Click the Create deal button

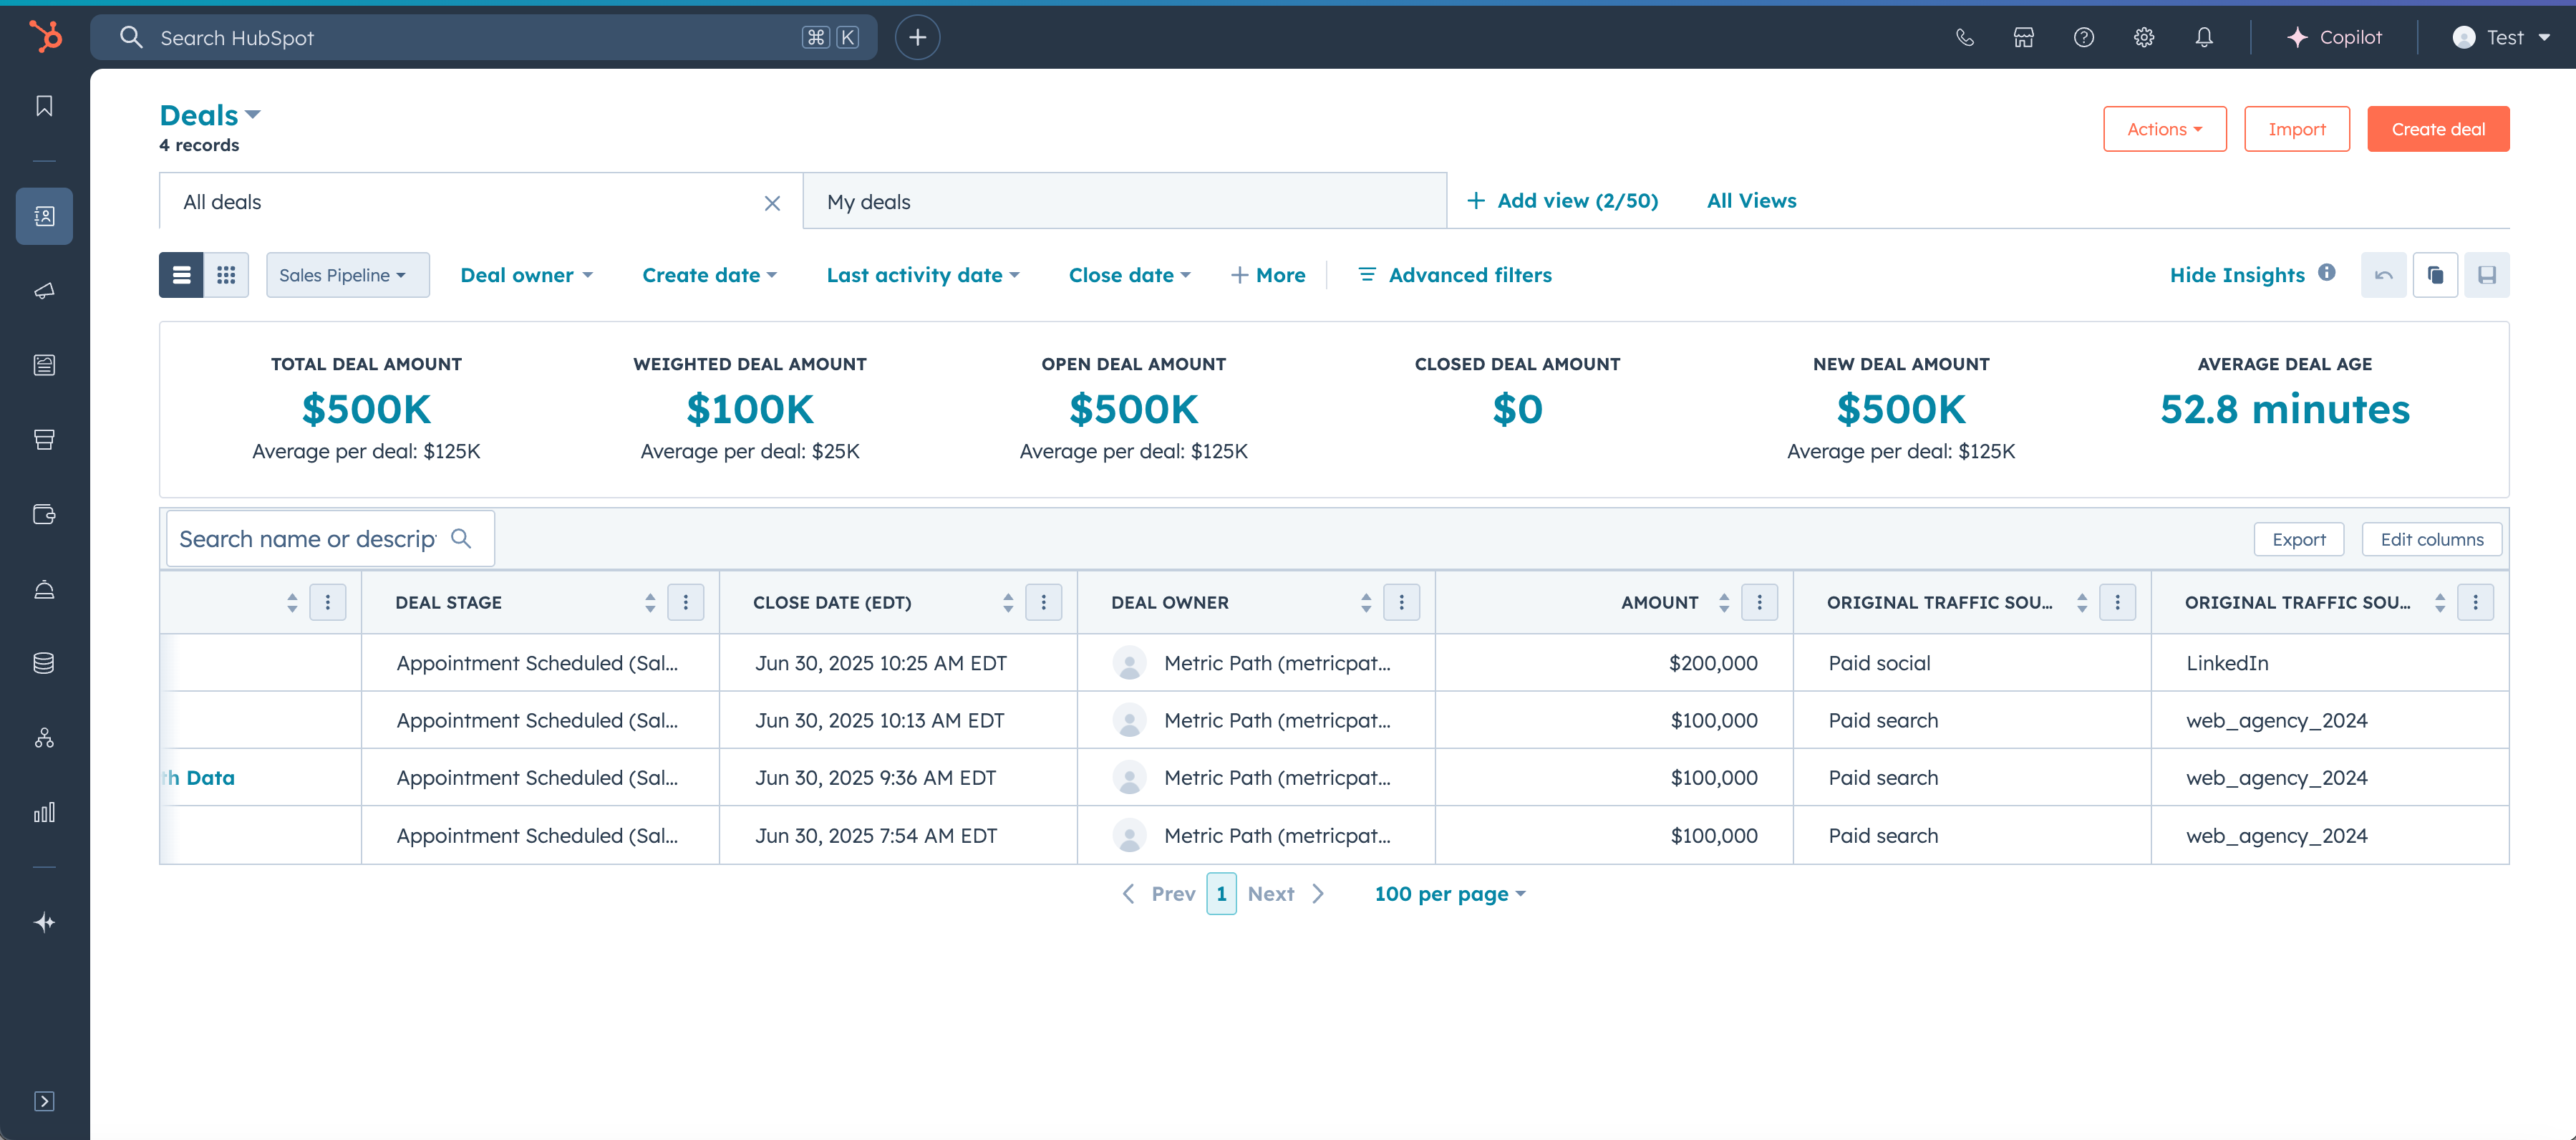pos(2438,129)
